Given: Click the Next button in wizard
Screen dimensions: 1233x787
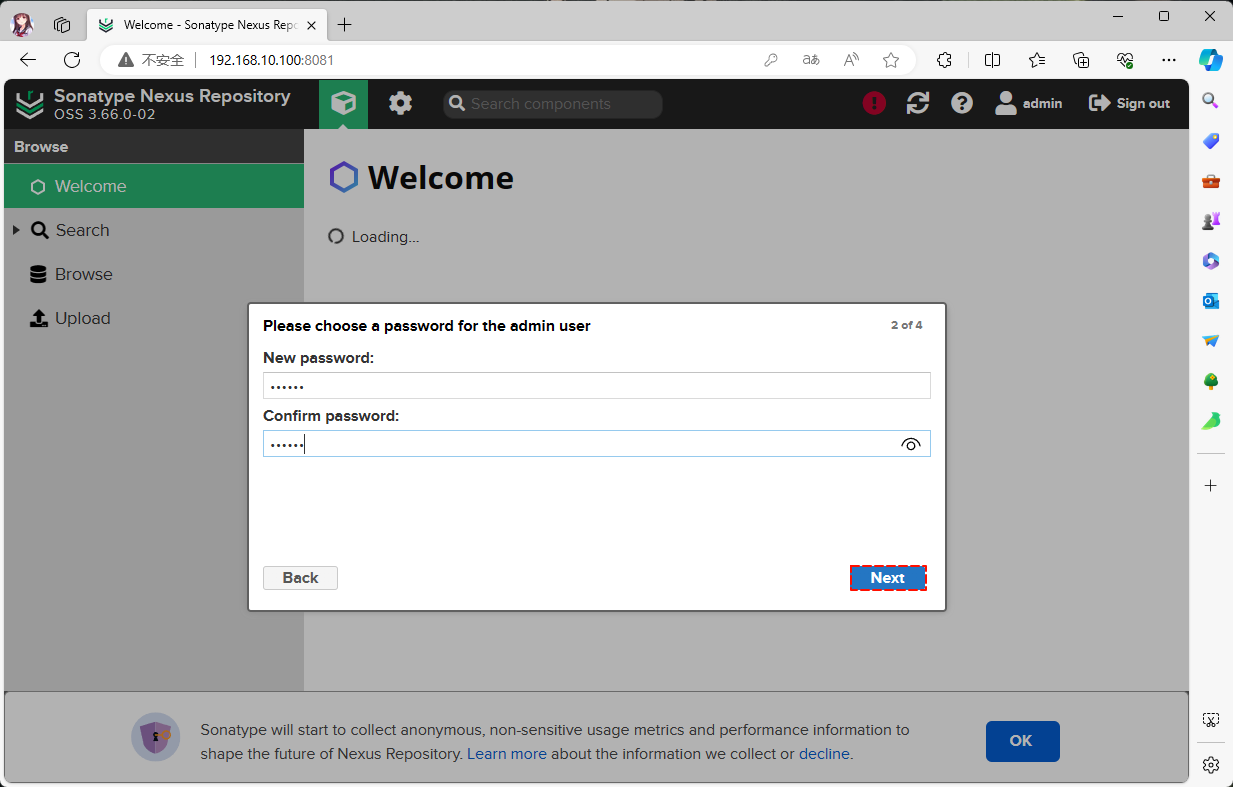Looking at the screenshot, I should [887, 578].
